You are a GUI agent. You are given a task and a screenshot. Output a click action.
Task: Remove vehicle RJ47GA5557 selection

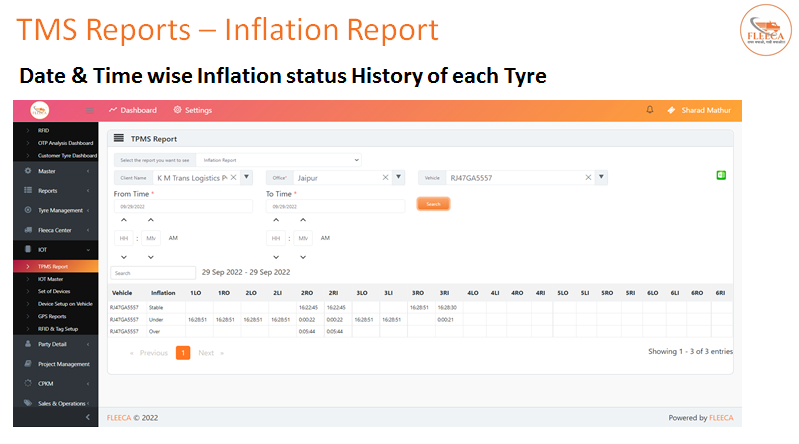(588, 177)
